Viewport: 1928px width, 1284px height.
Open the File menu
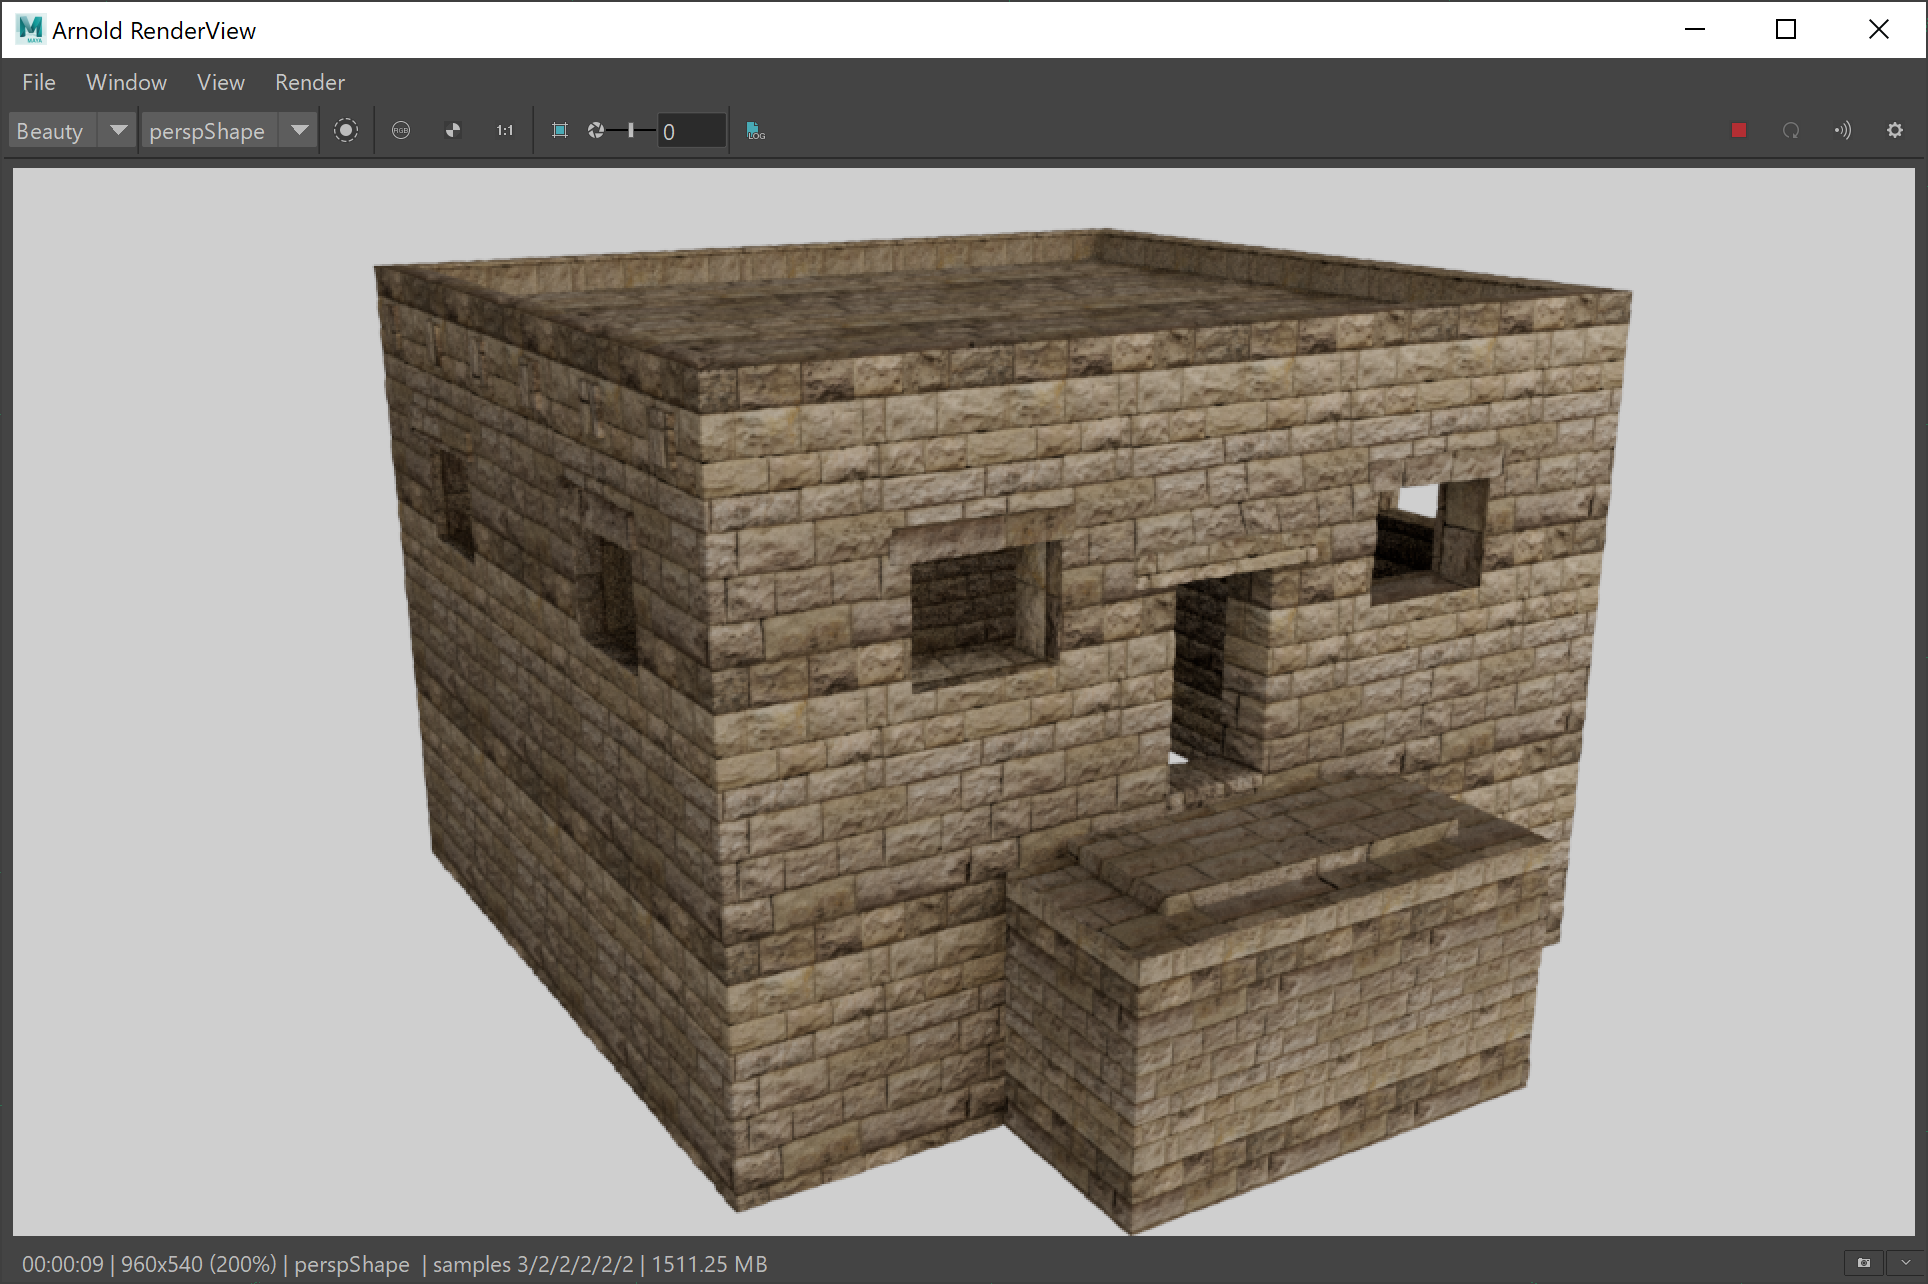point(39,82)
